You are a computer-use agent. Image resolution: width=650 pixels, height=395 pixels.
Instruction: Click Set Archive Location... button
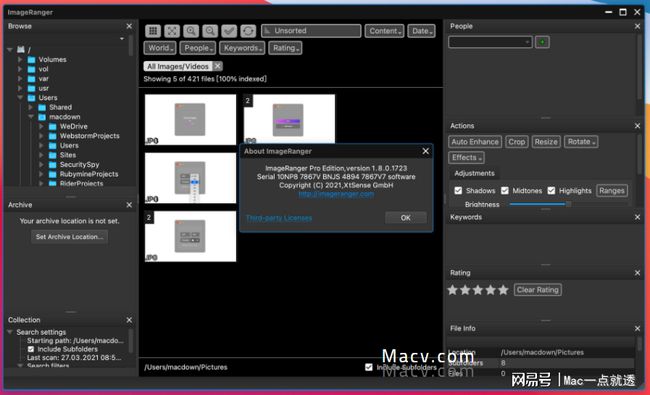[x=69, y=237]
